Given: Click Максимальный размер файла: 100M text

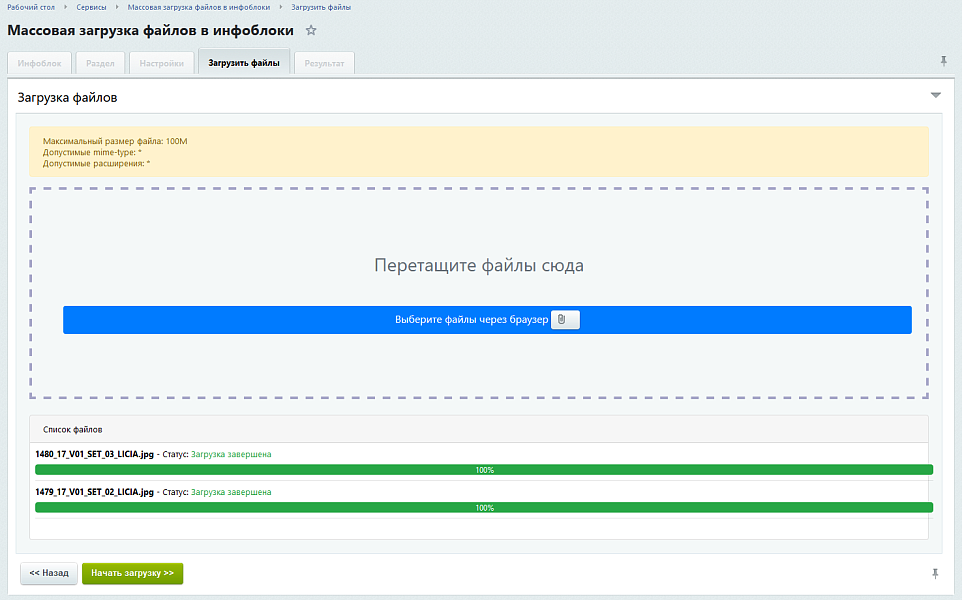Looking at the screenshot, I should point(115,141).
